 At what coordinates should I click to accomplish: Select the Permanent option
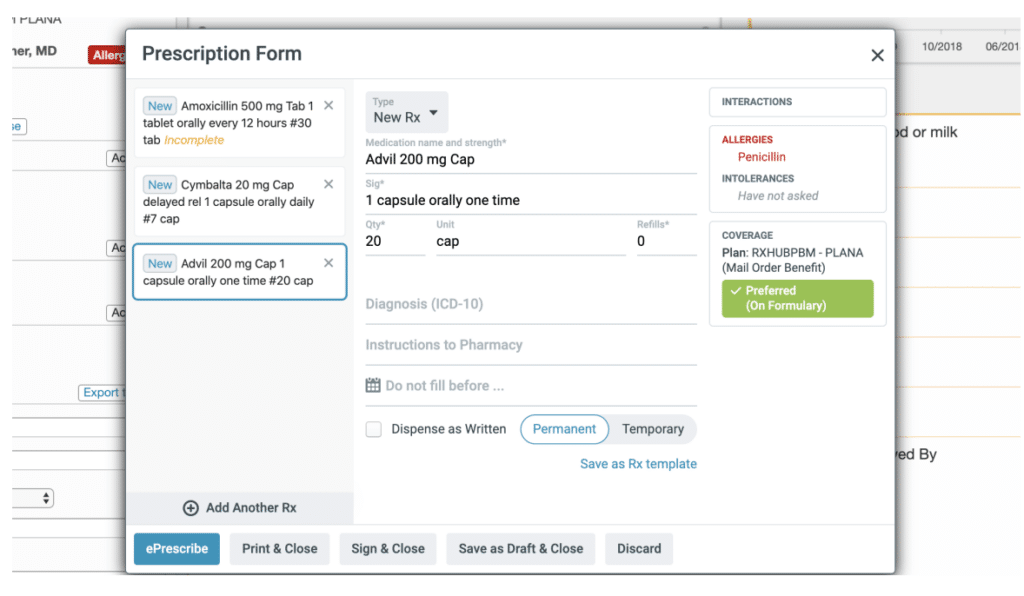point(564,429)
